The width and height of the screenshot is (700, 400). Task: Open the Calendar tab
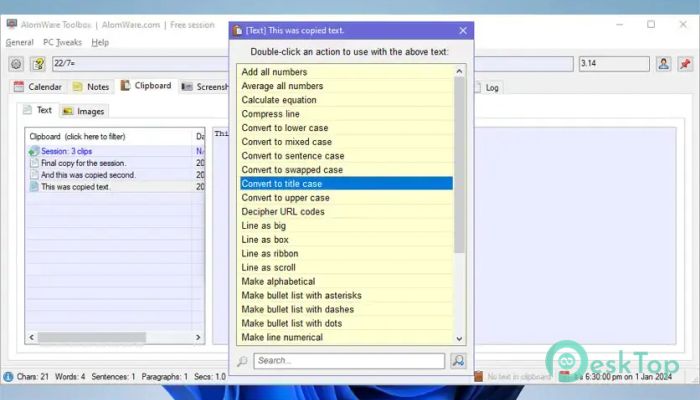[x=38, y=87]
